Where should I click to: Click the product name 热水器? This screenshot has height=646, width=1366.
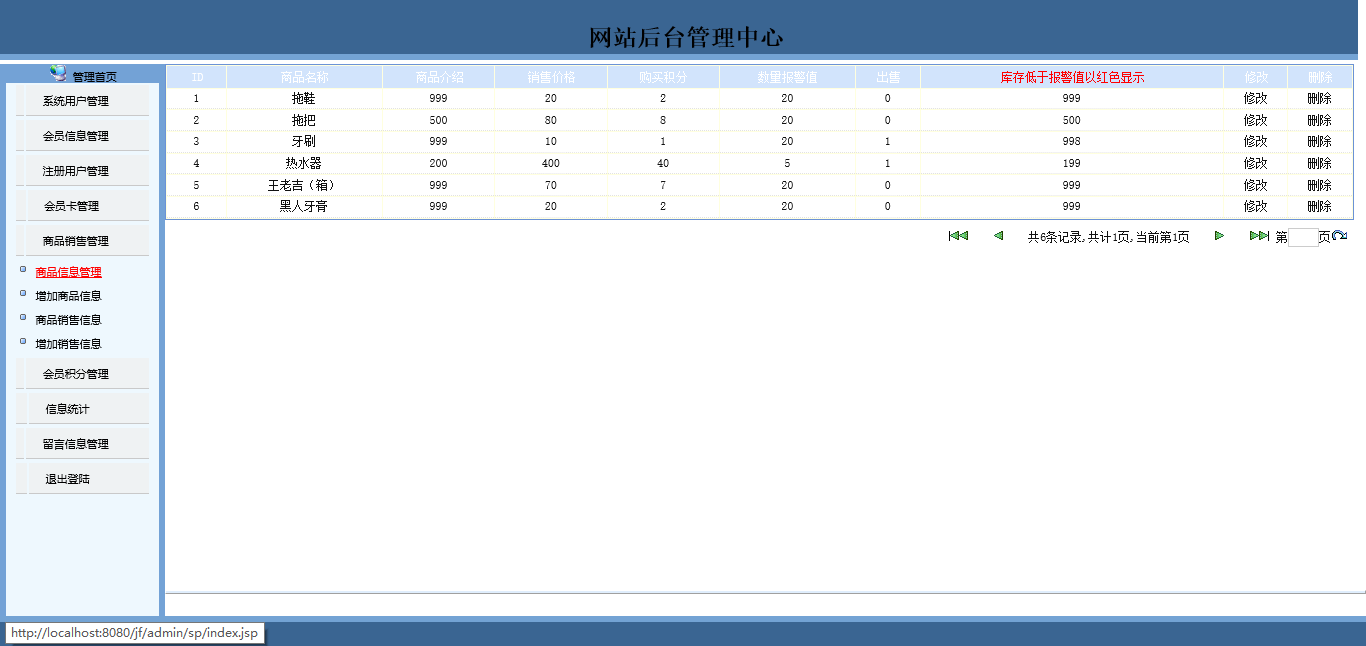(303, 163)
